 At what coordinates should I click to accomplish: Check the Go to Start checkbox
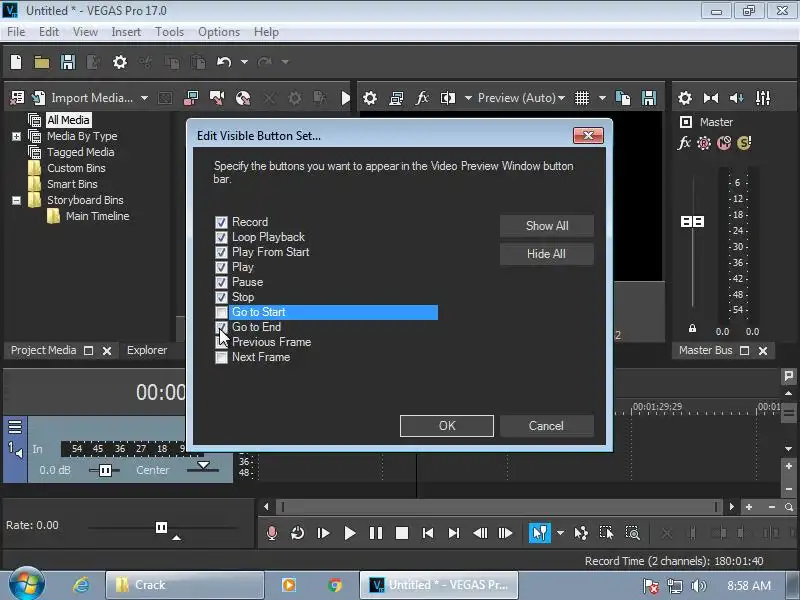(221, 312)
